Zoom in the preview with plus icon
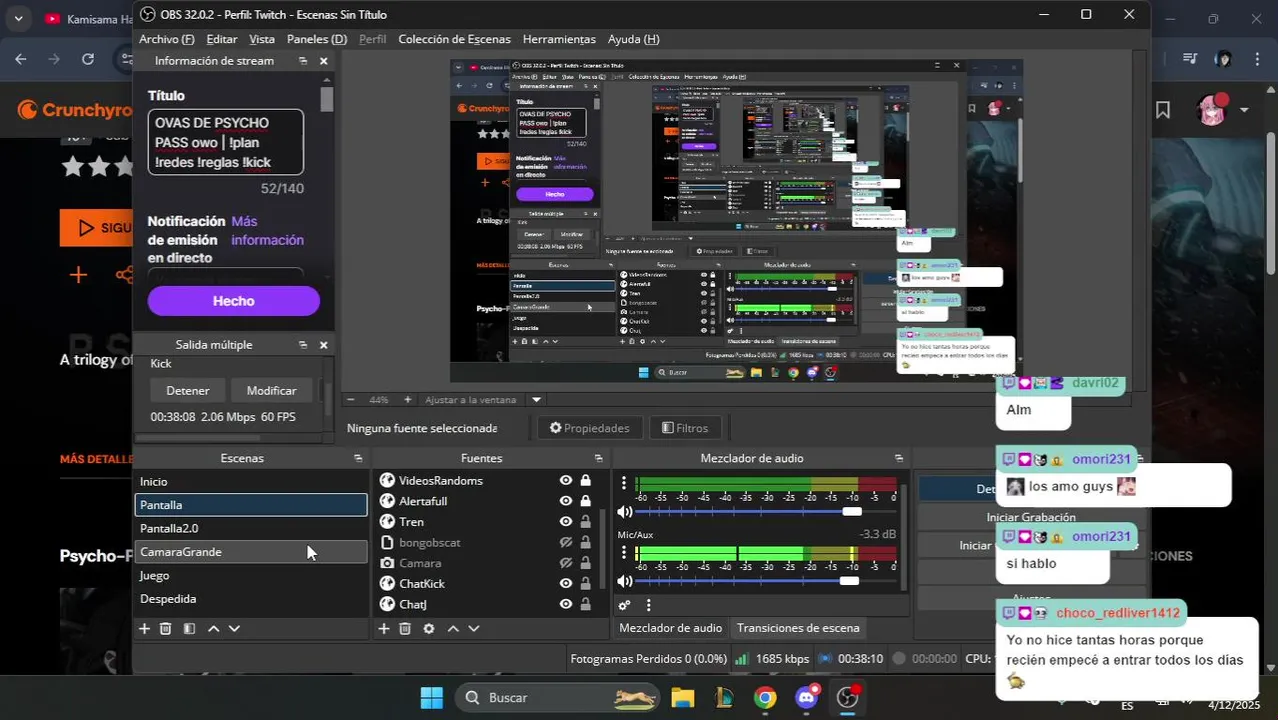 click(x=407, y=399)
